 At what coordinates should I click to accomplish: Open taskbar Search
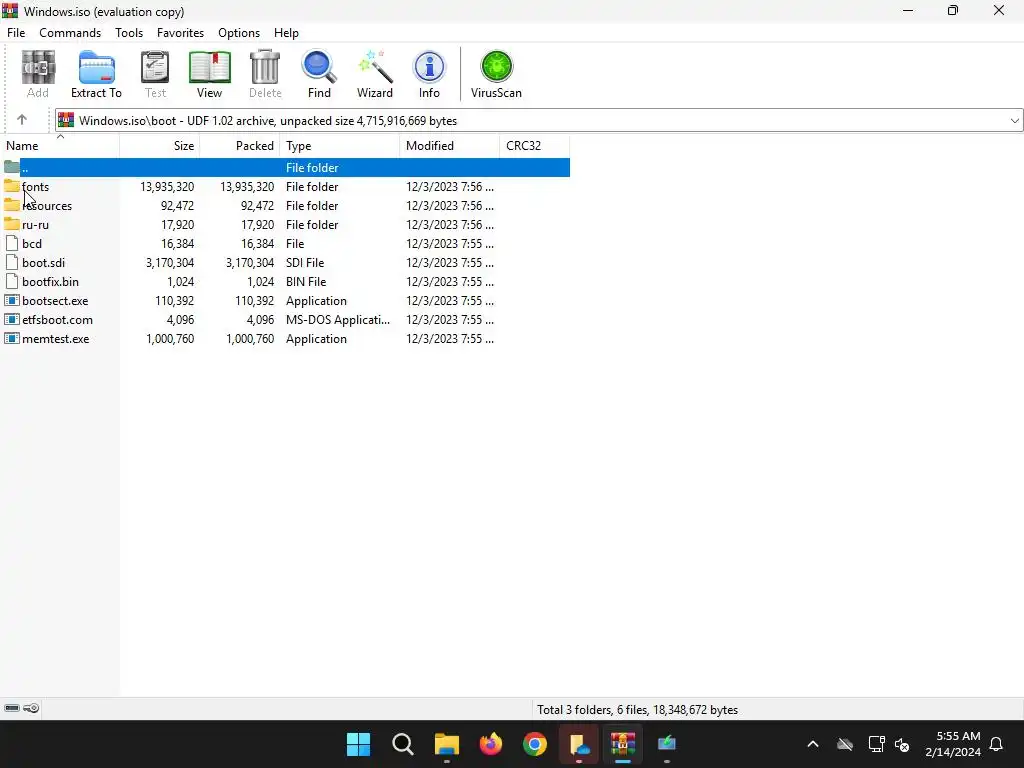403,744
